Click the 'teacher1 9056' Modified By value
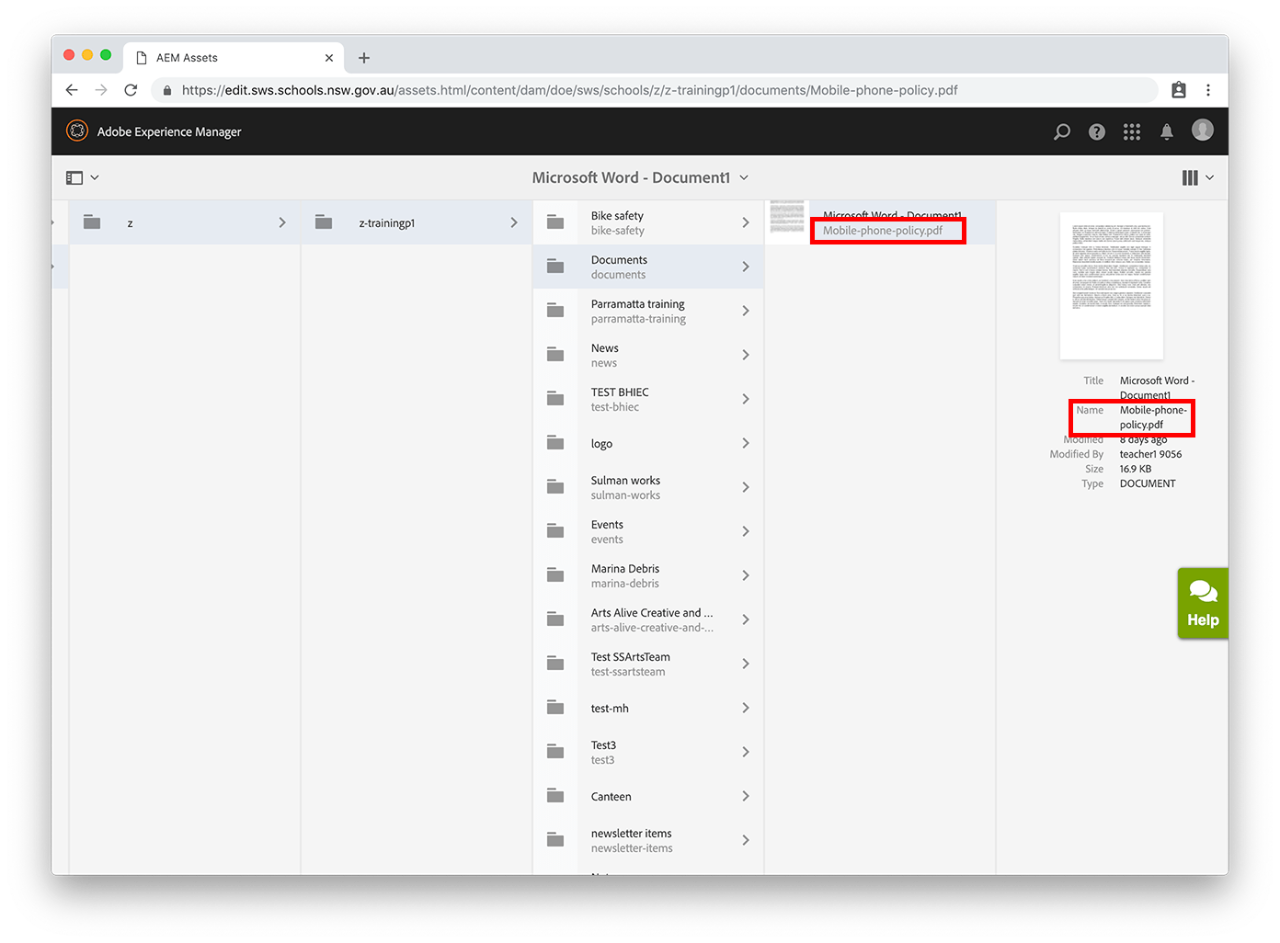The height and width of the screenshot is (943, 1280). click(1151, 454)
